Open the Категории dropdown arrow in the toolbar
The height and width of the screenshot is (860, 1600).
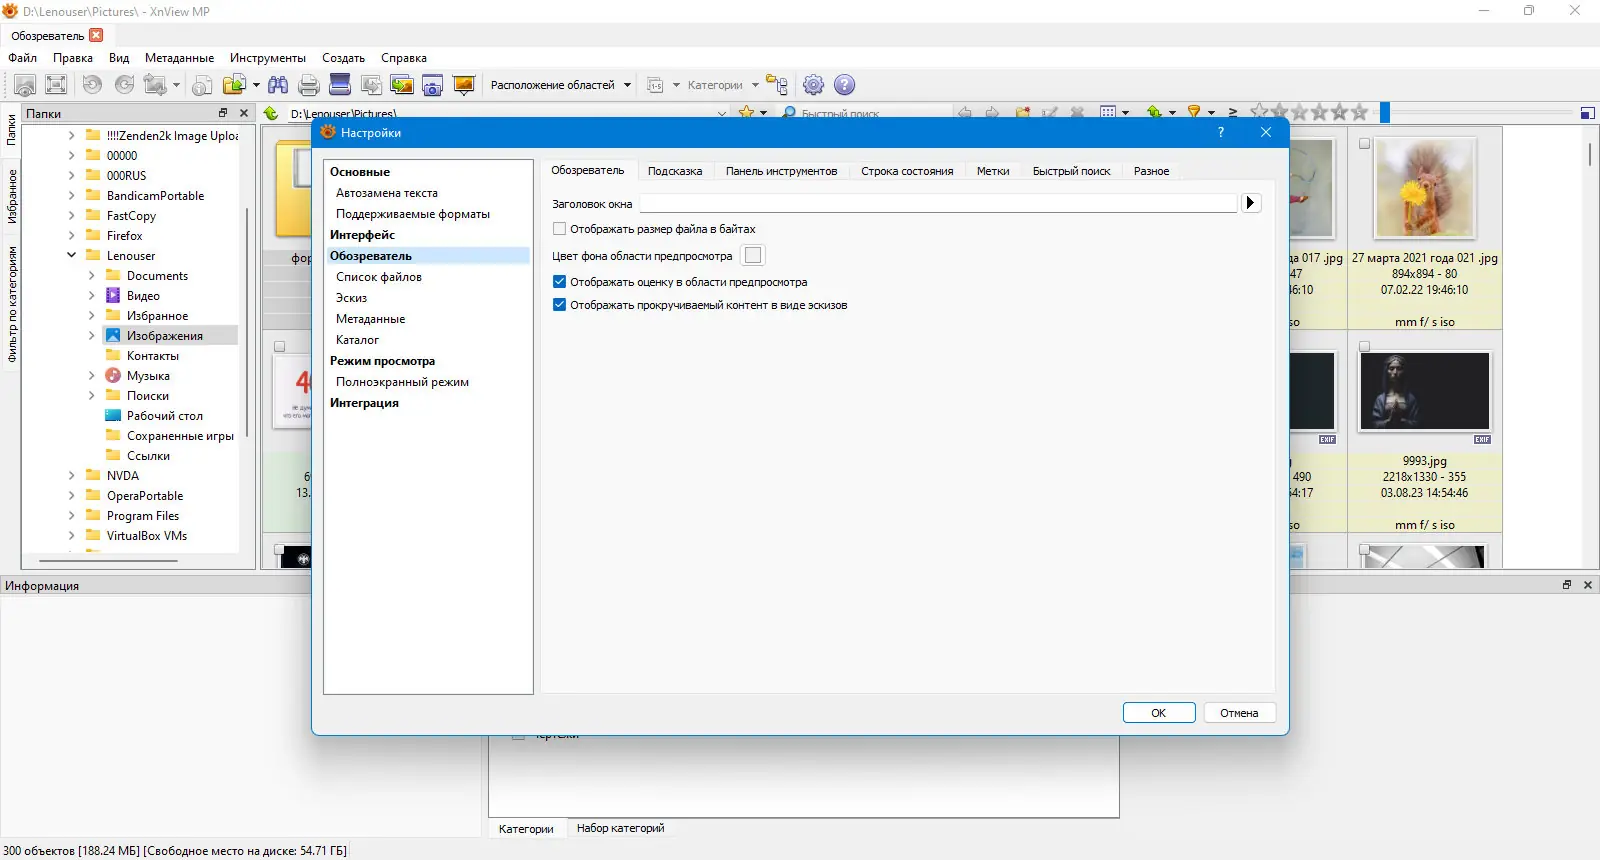click(x=755, y=85)
